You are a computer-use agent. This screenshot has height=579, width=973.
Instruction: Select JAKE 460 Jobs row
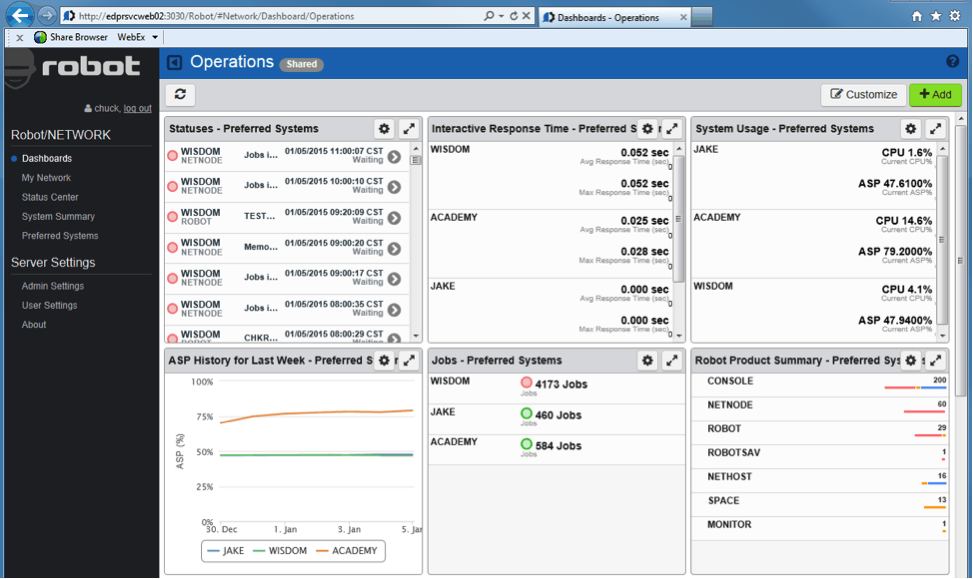pos(556,418)
